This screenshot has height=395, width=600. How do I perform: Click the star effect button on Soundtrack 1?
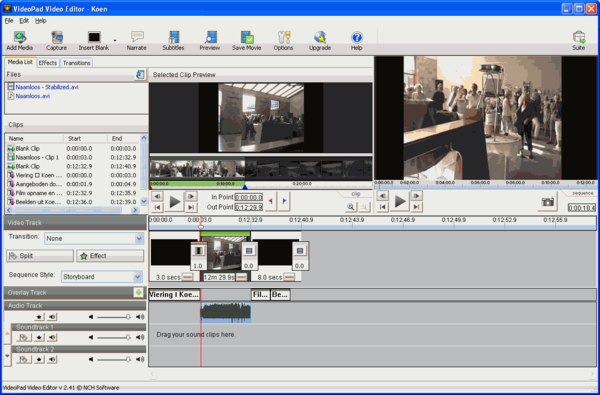tap(39, 338)
